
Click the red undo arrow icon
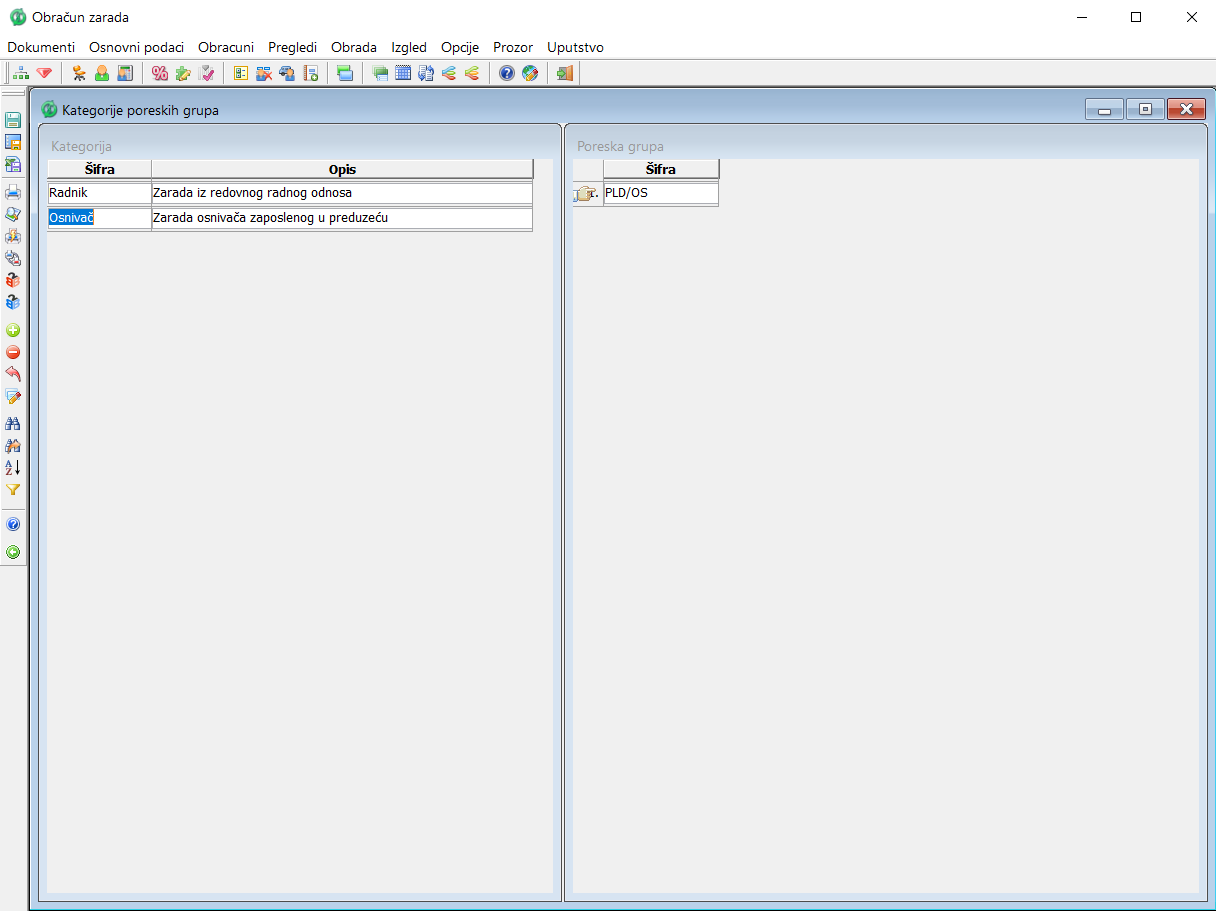tap(13, 374)
